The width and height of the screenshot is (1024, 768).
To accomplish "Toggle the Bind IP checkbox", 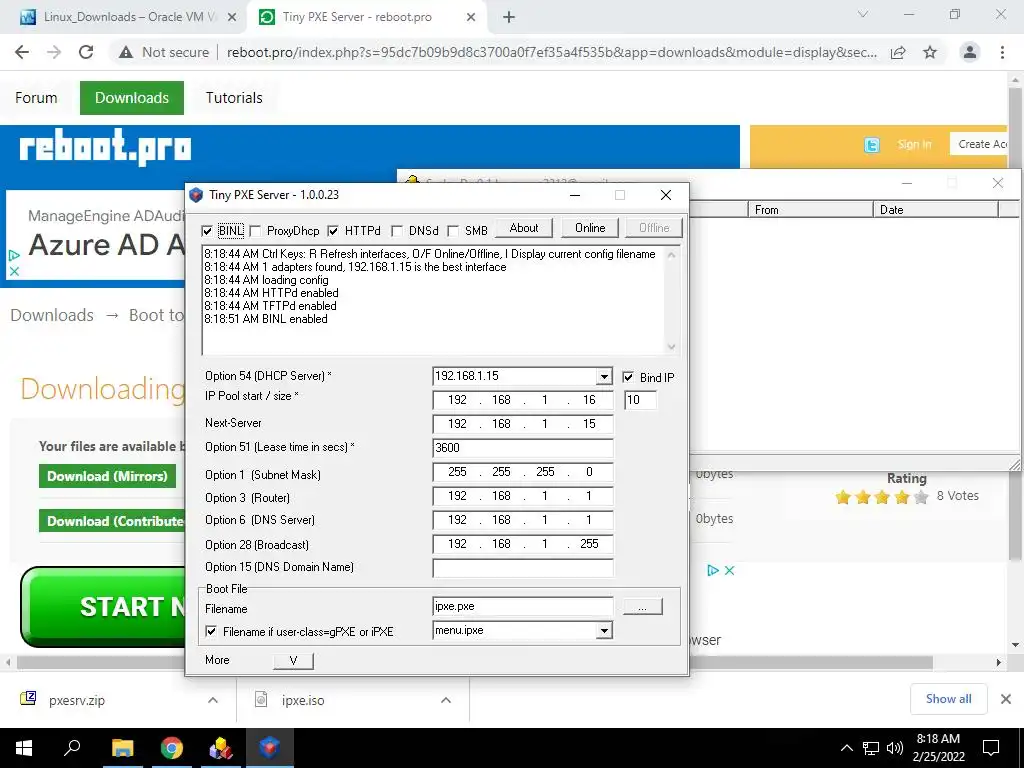I will pos(628,377).
